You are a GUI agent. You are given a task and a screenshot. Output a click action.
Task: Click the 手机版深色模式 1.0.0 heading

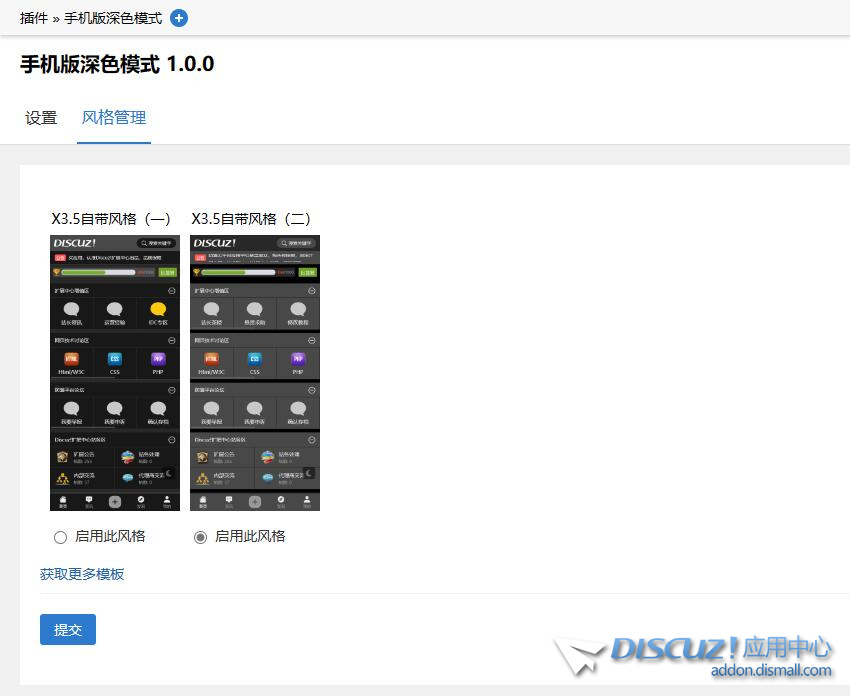[x=117, y=64]
